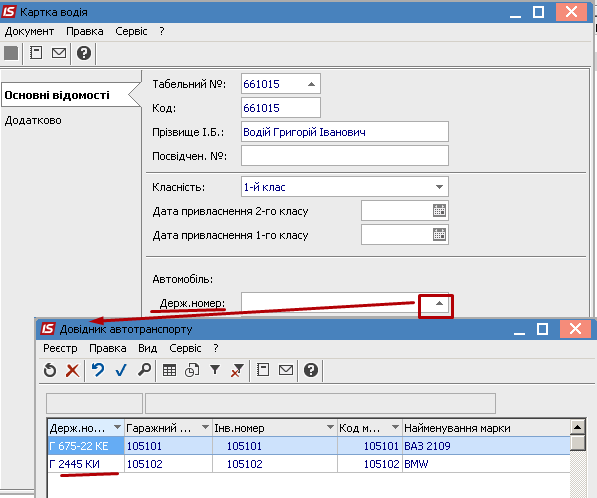
Task: Select the Г 2445 КИ BMW row
Action: coord(309,464)
